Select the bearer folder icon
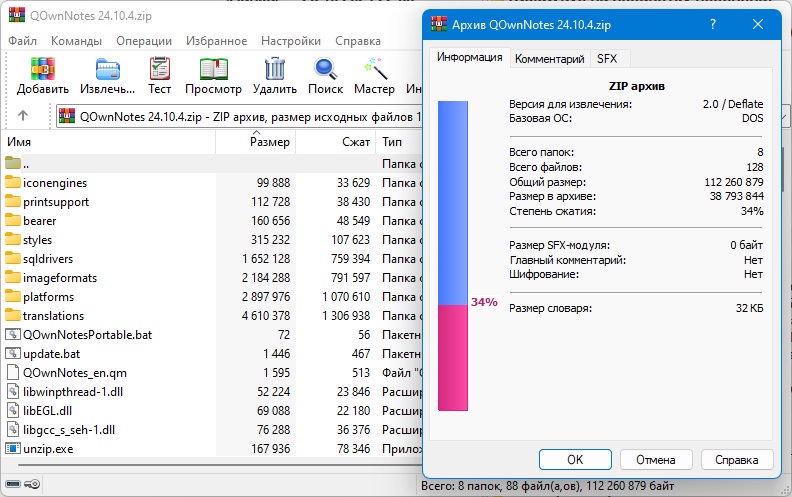 click(13, 221)
